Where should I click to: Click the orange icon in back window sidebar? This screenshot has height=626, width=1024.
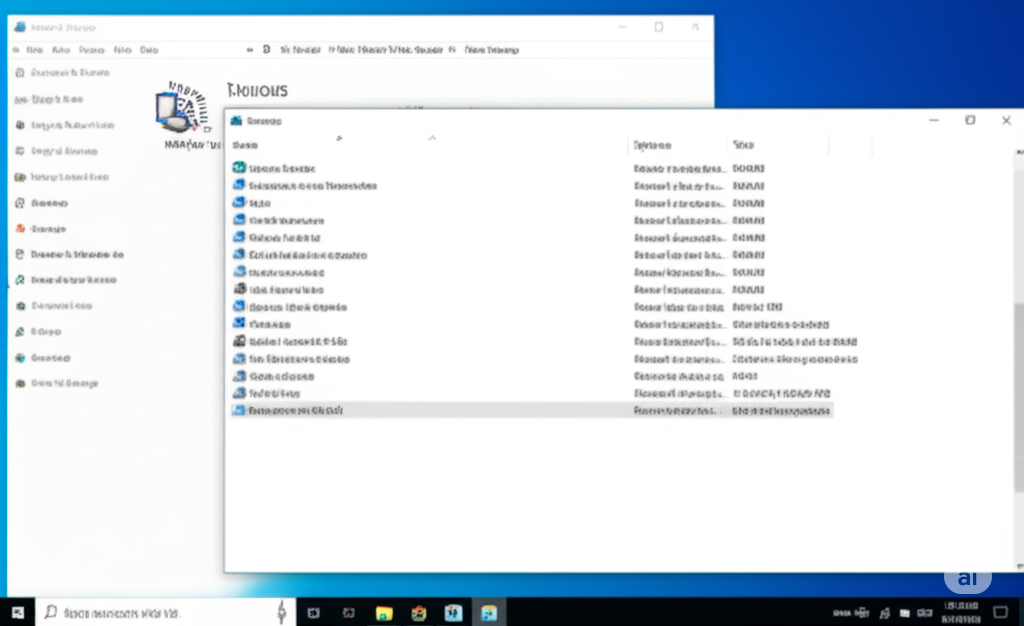[20, 228]
